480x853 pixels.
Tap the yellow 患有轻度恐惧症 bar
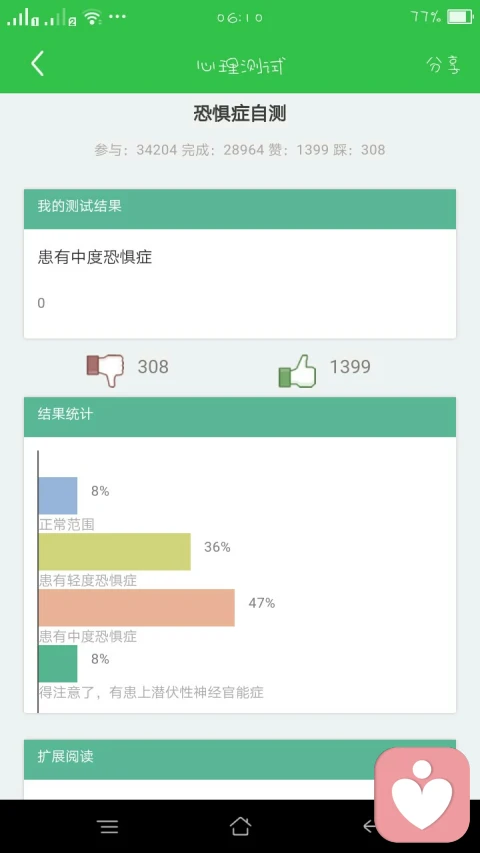[x=114, y=552]
